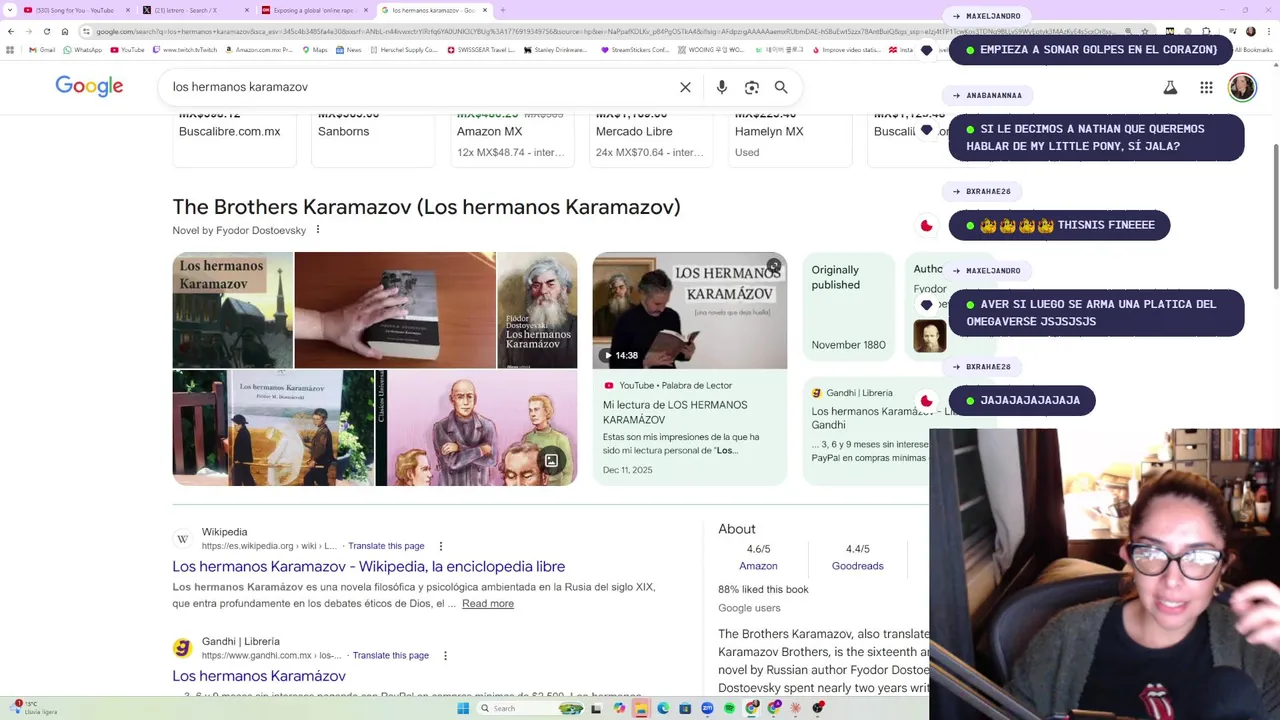Open WhatsApp bookmark
The height and width of the screenshot is (720, 1280).
(x=82, y=49)
